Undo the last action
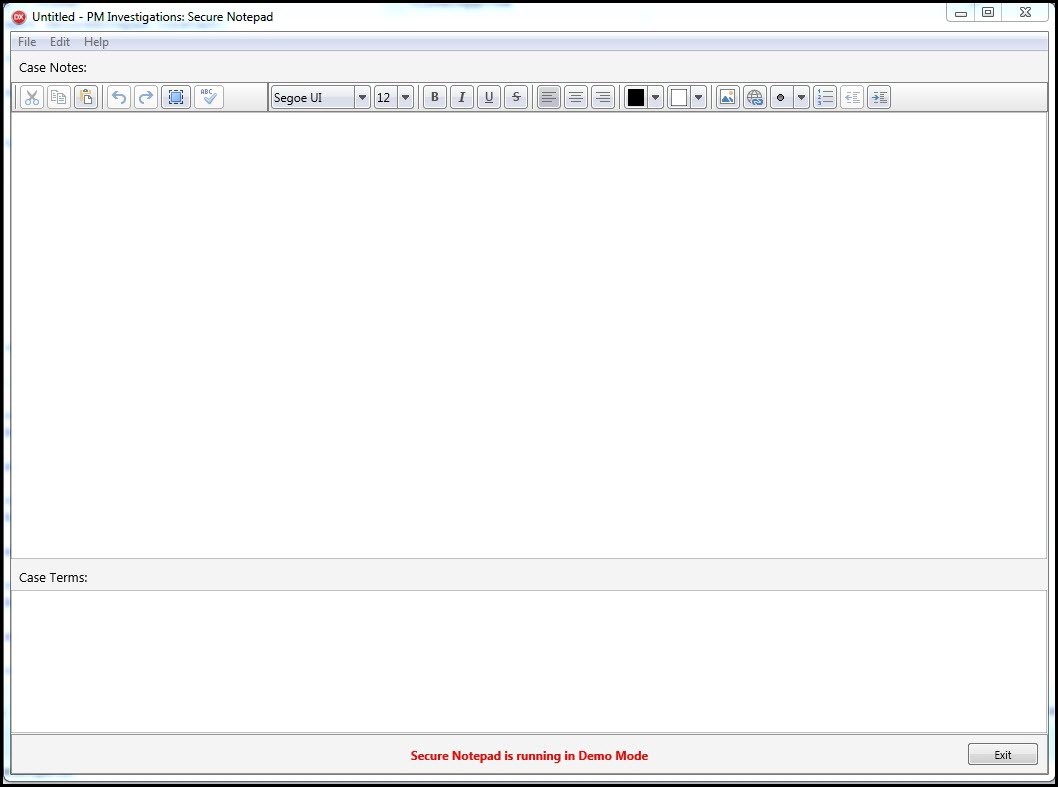Viewport: 1058px width, 787px height. coord(119,97)
